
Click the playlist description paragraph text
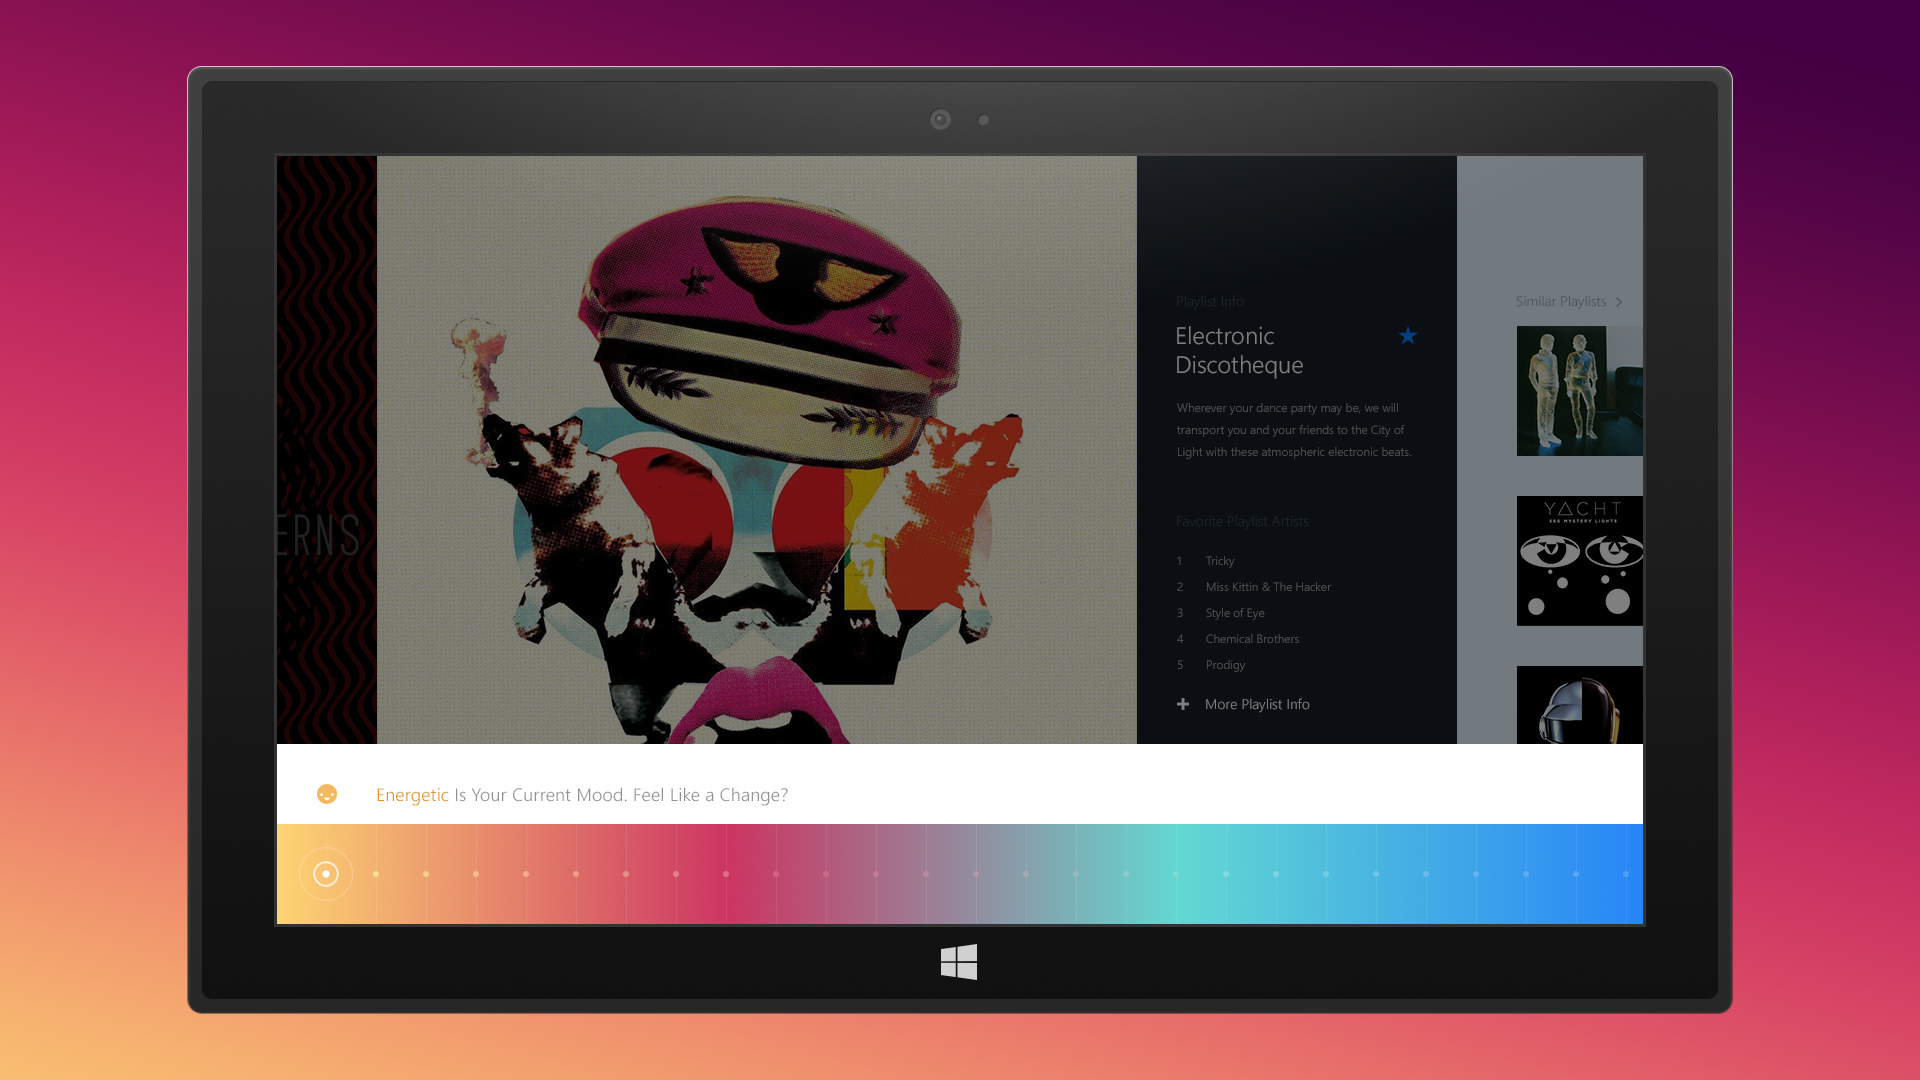tap(1294, 430)
